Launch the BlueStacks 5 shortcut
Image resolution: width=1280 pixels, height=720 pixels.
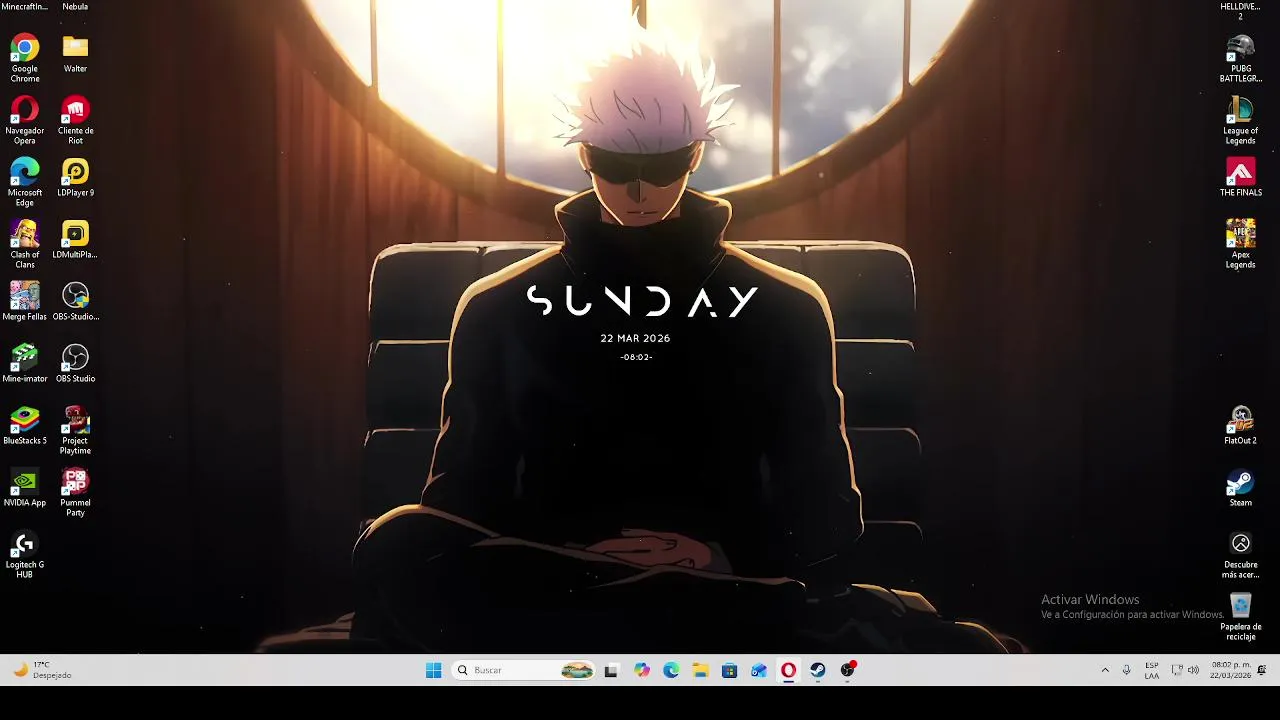click(x=25, y=424)
